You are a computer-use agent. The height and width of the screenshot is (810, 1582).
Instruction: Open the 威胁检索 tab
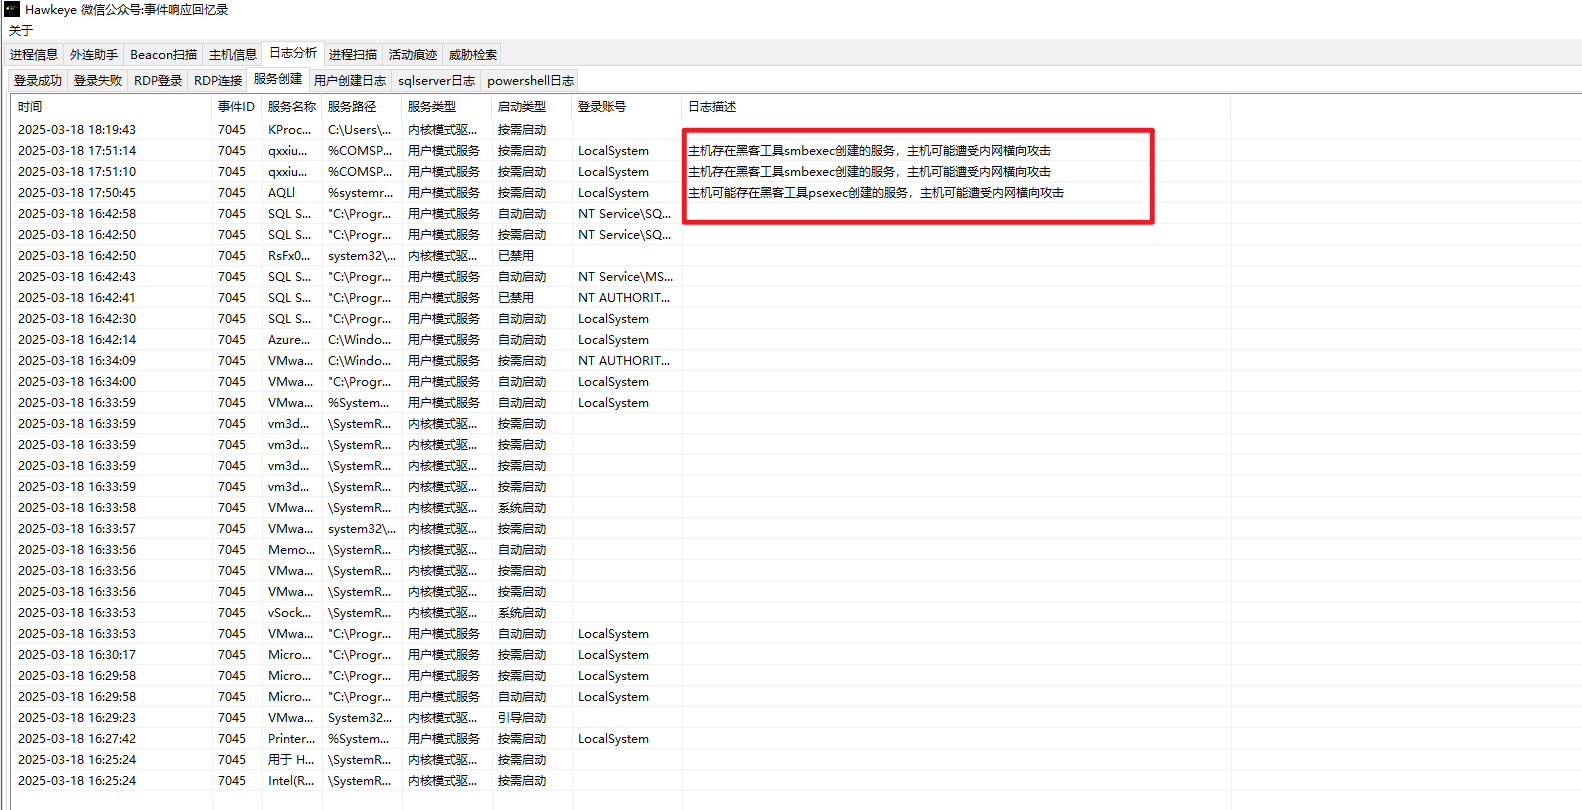(x=473, y=55)
